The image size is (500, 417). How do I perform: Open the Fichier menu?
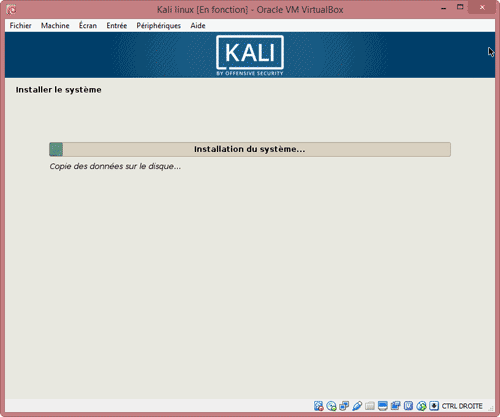coord(20,26)
